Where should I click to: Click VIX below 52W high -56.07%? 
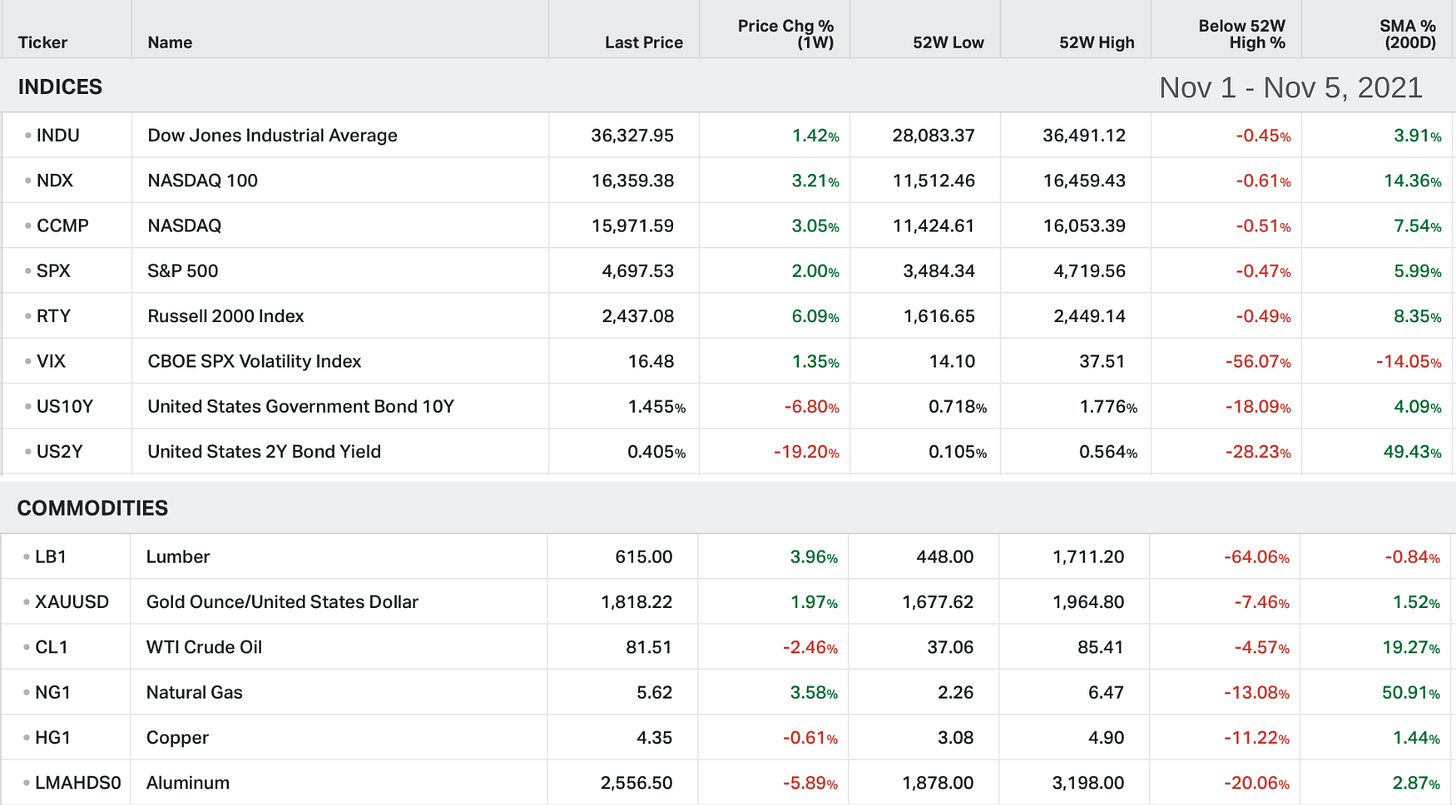pos(1258,361)
